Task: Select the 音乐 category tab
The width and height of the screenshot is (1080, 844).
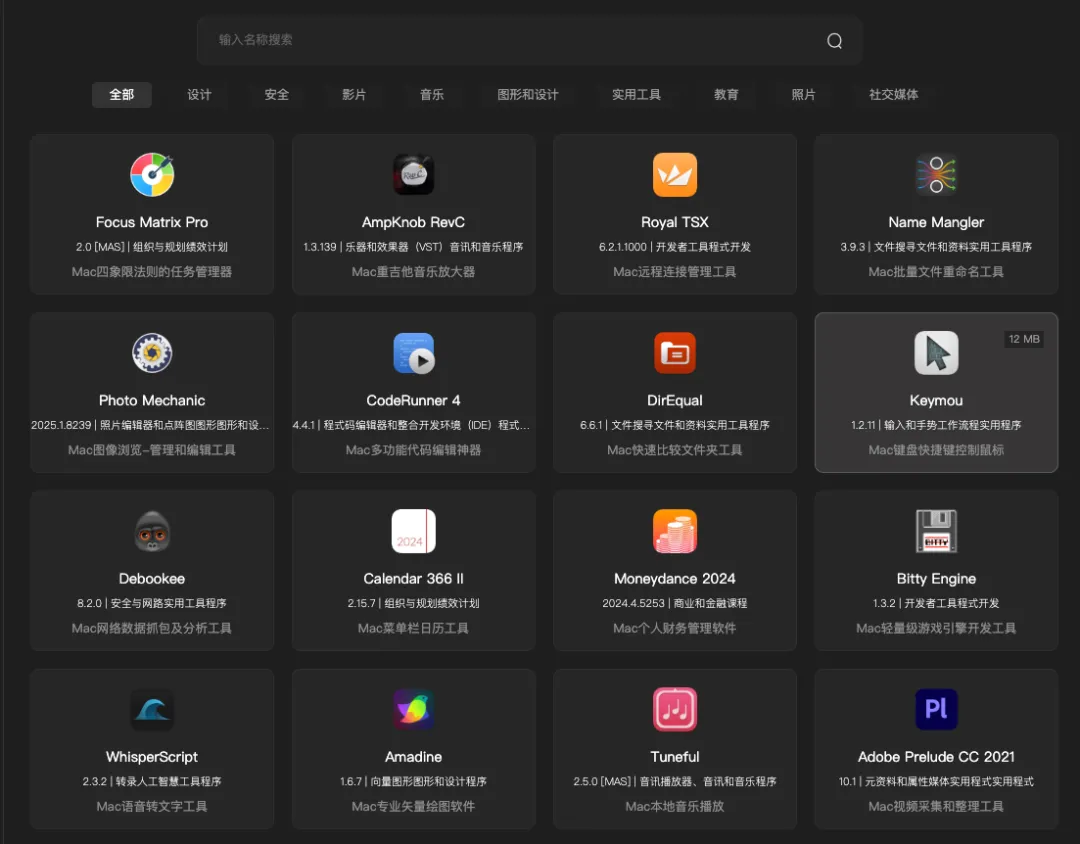Action: [x=432, y=94]
